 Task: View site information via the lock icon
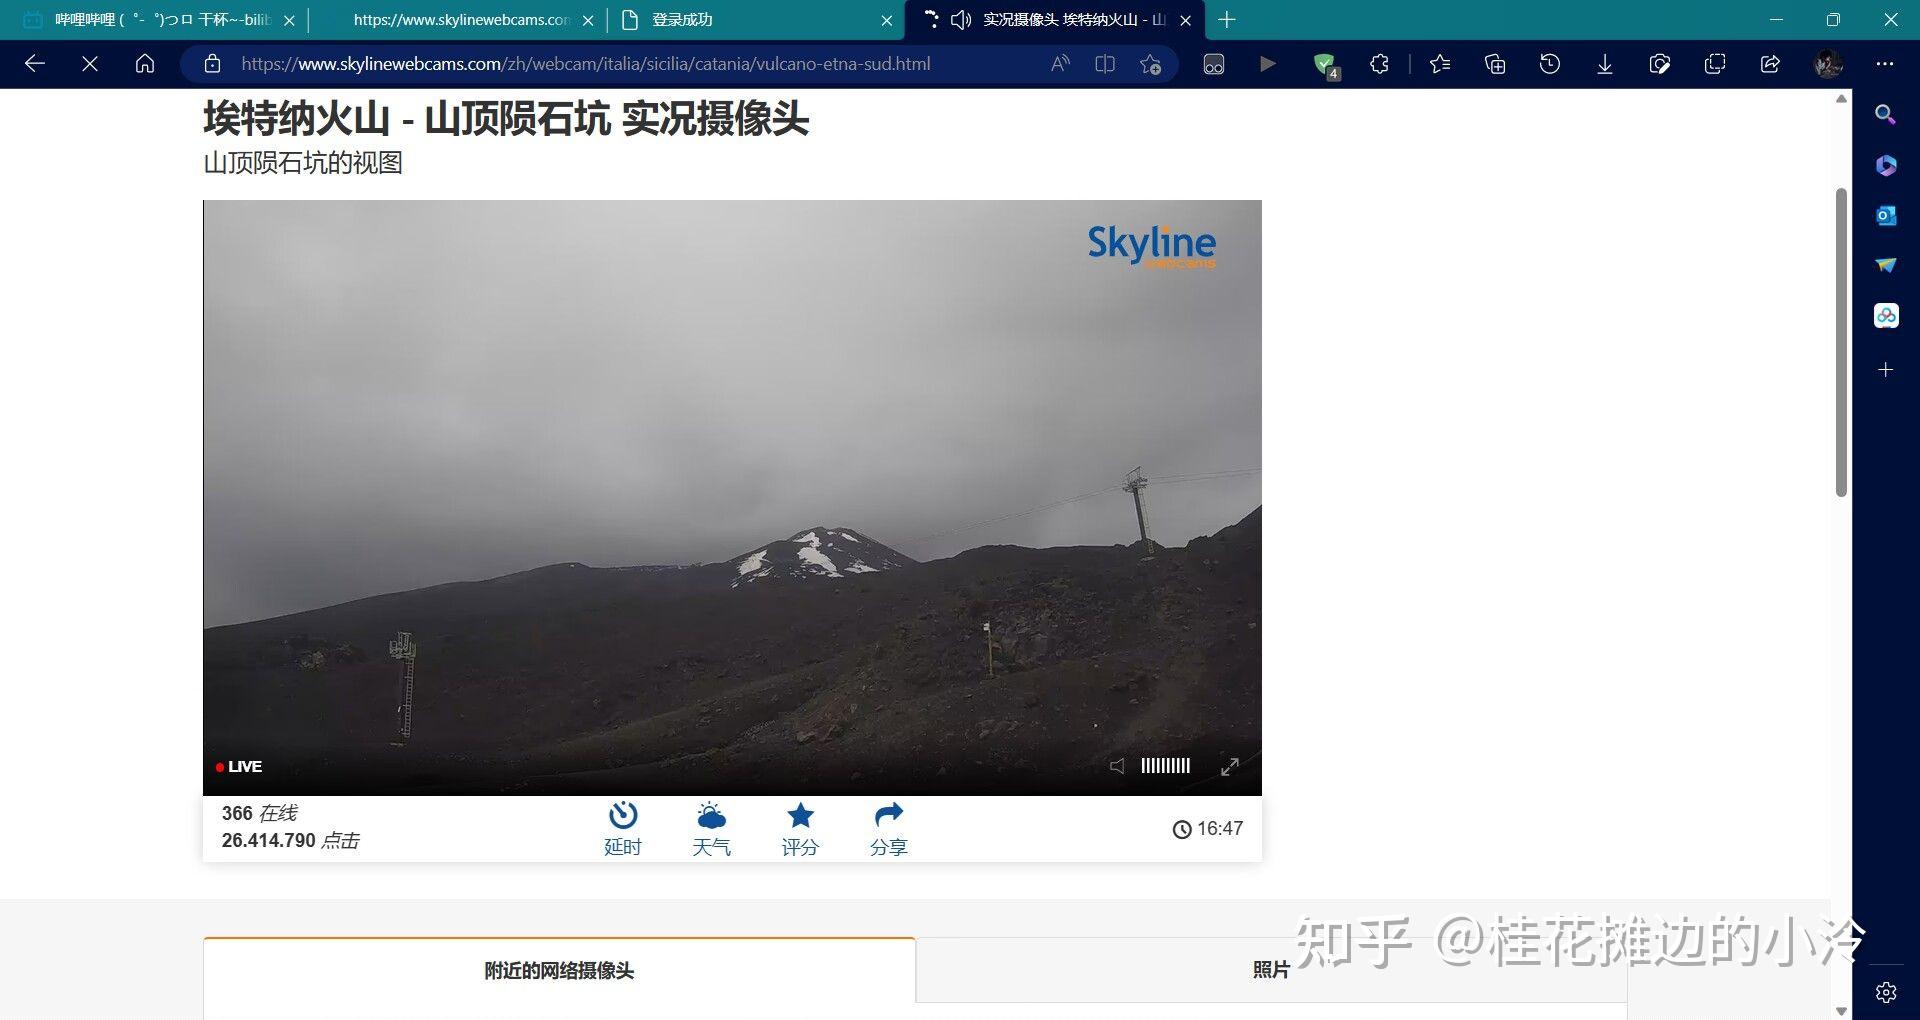click(212, 64)
